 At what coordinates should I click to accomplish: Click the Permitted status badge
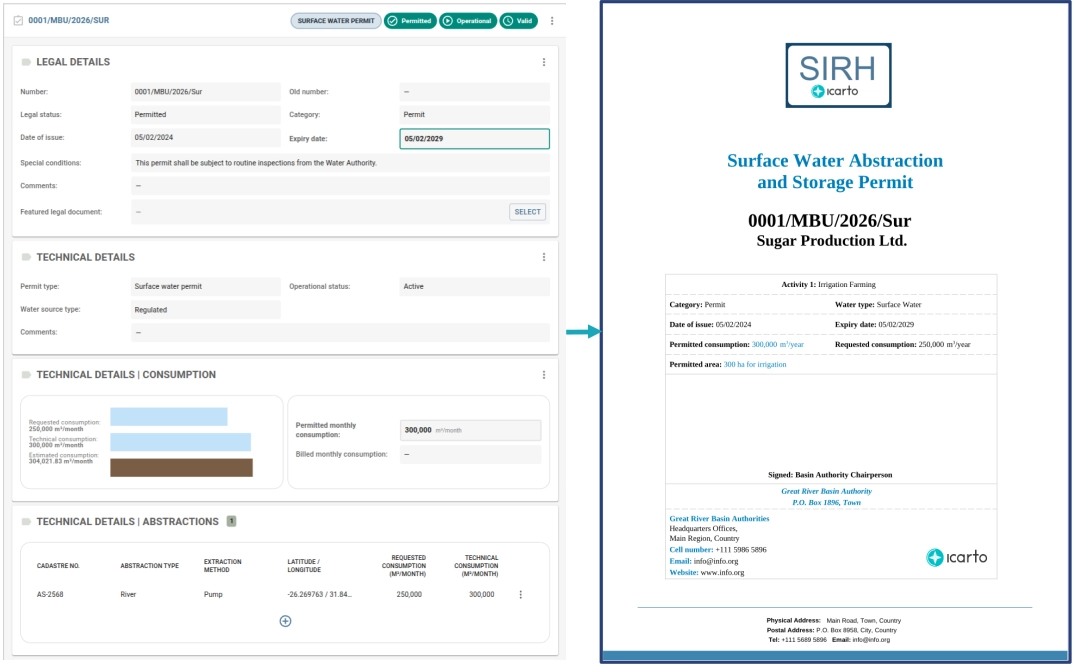click(x=410, y=21)
